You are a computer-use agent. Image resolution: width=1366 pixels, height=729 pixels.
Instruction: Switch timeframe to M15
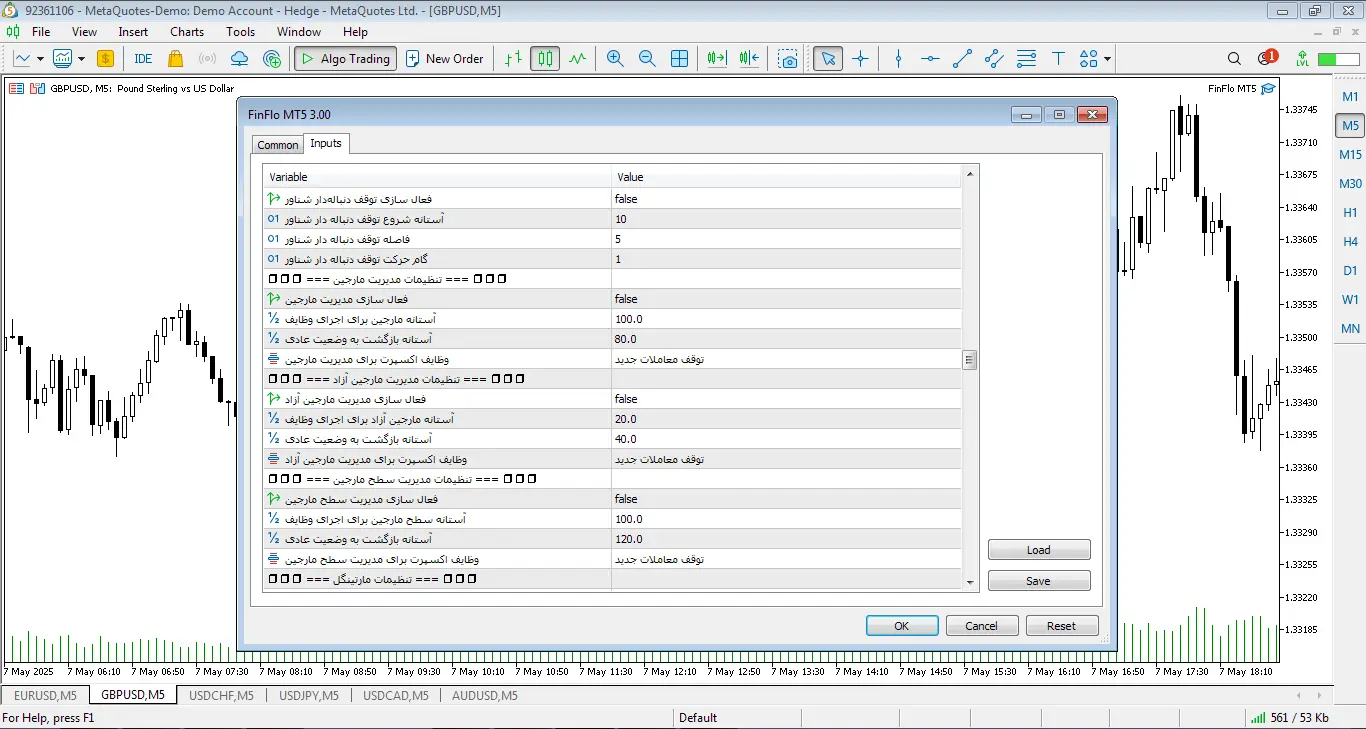tap(1350, 155)
